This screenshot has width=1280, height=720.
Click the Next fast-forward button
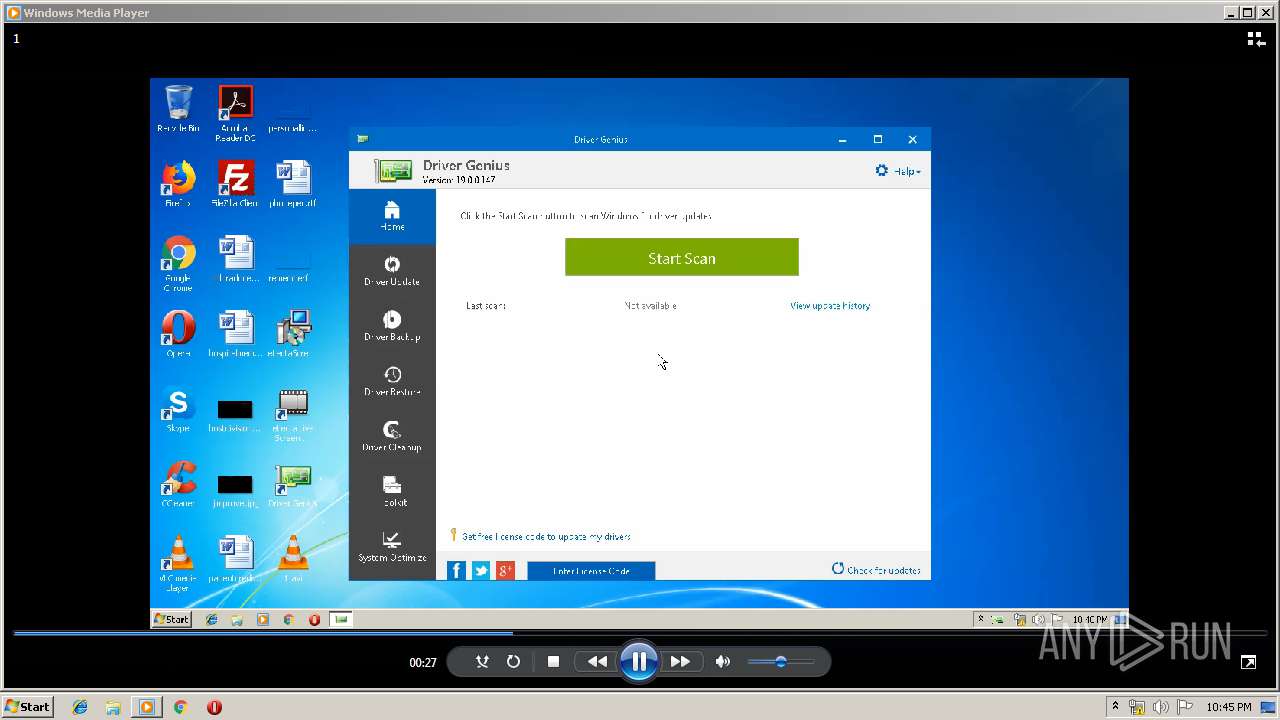coord(680,661)
